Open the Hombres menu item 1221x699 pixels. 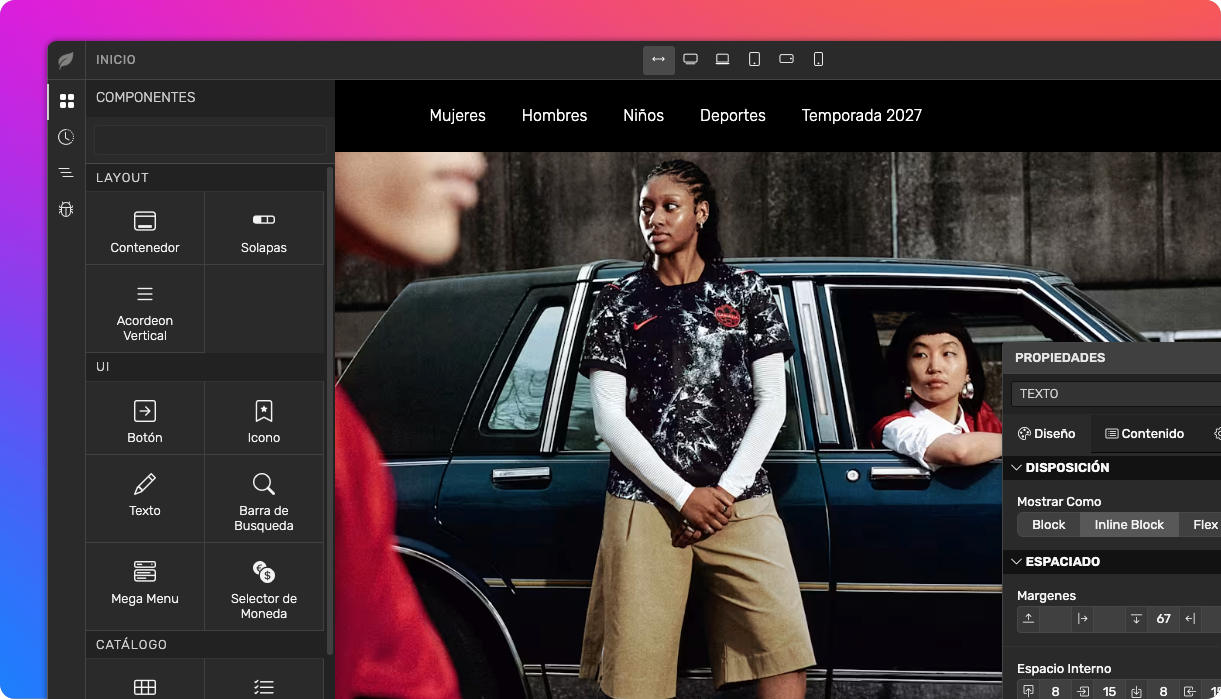pos(554,116)
